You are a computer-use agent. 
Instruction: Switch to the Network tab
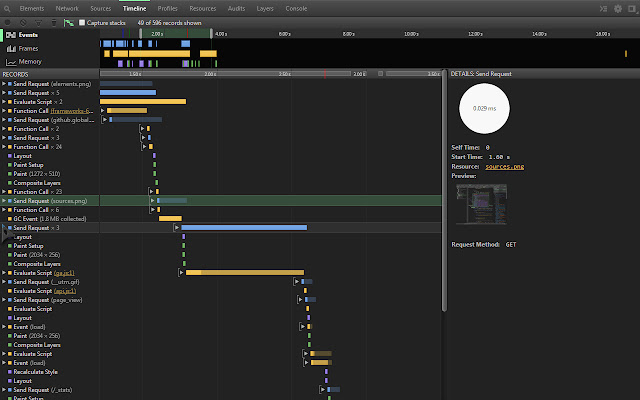click(67, 7)
